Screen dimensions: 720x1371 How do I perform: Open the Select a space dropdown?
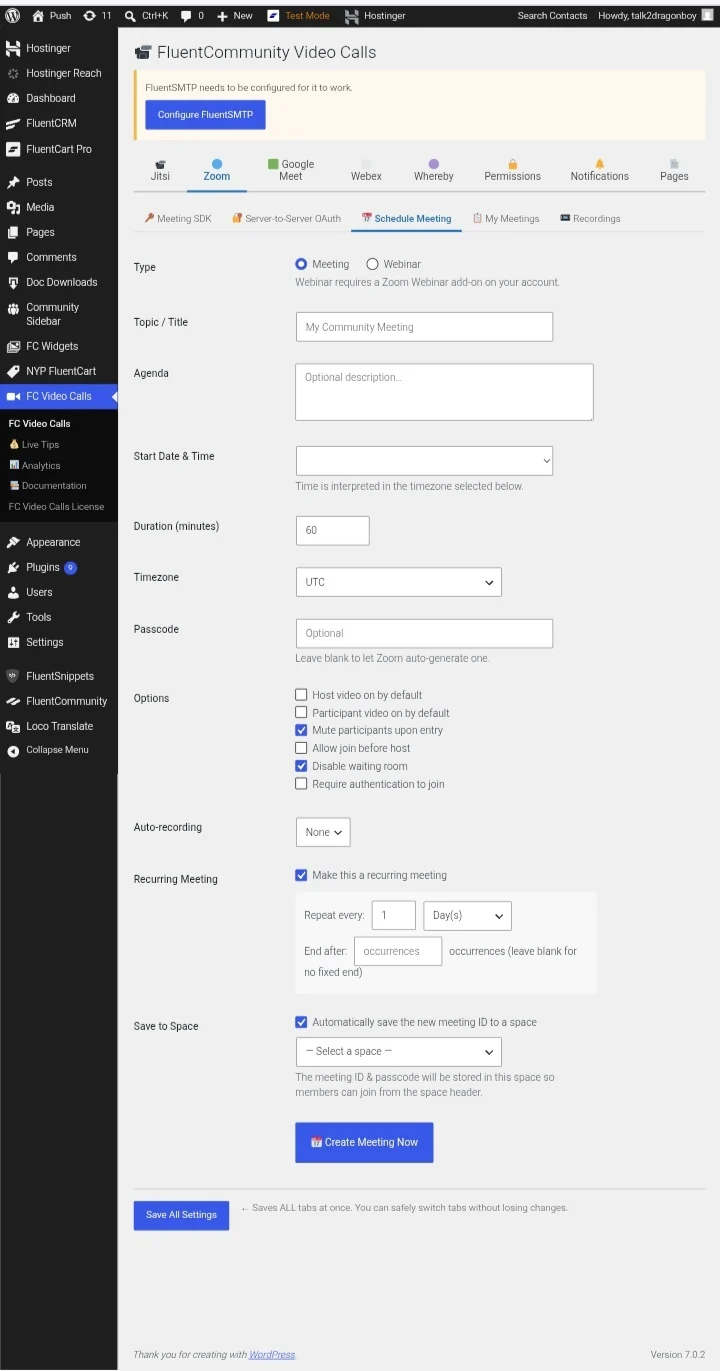(398, 1052)
